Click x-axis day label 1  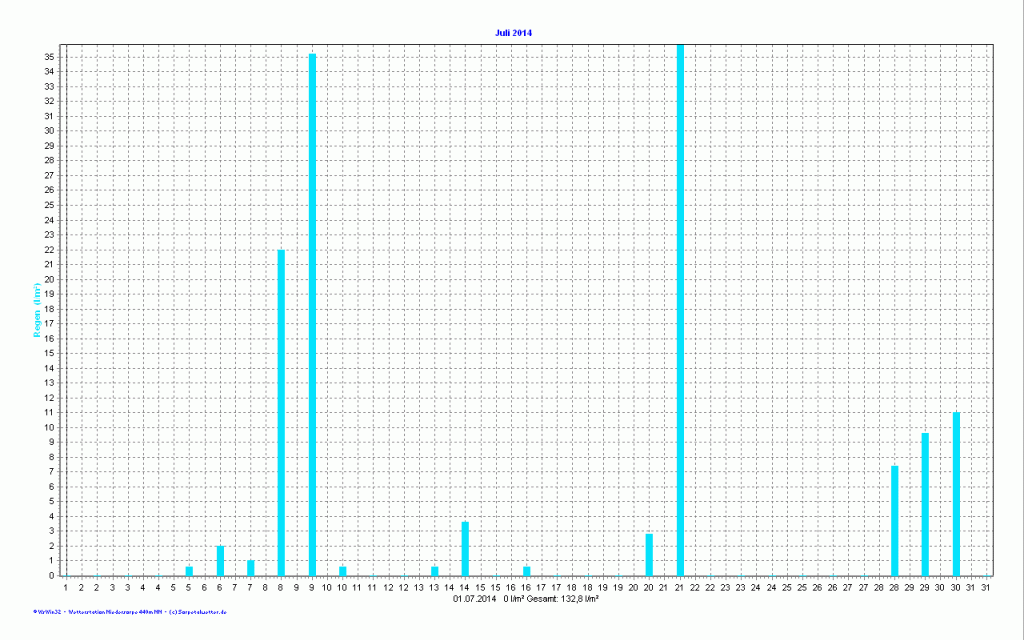pos(66,588)
